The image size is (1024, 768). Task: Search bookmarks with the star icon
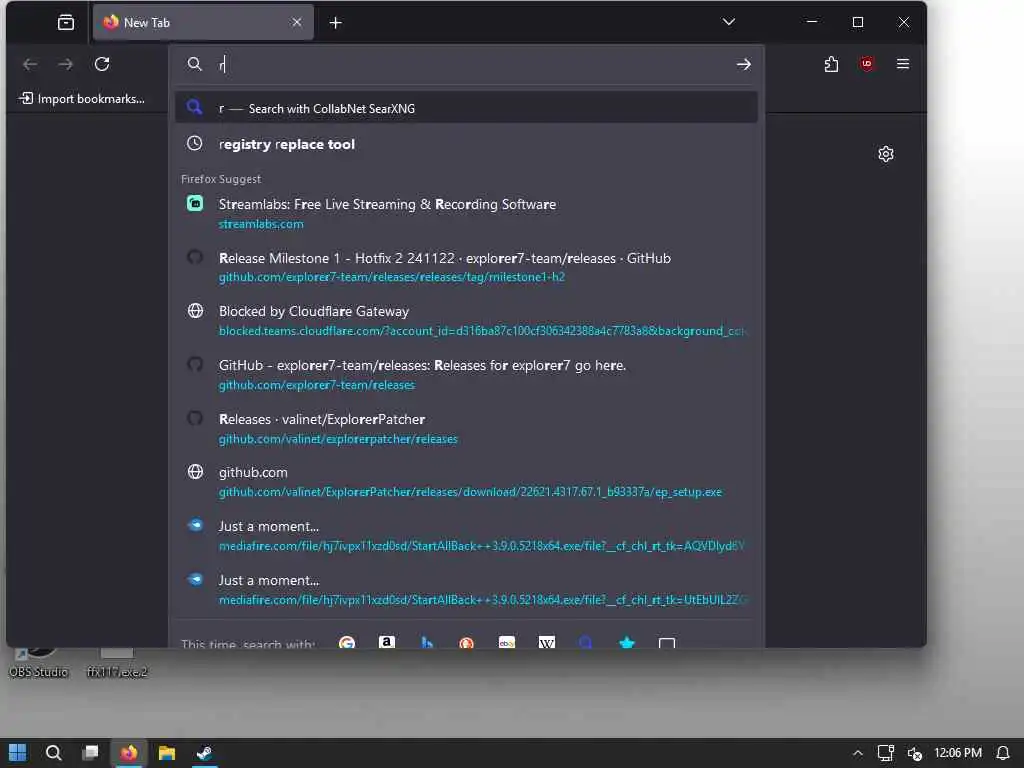626,641
